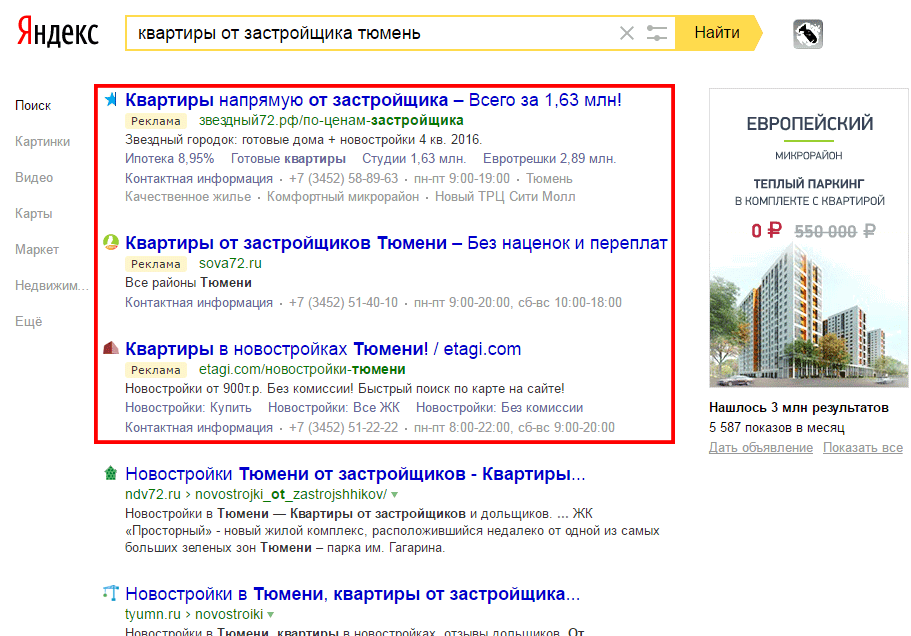Image resolution: width=911 pixels, height=636 pixels.
Task: Open Новостройки: Все ЖК sitelink
Action: [x=334, y=408]
